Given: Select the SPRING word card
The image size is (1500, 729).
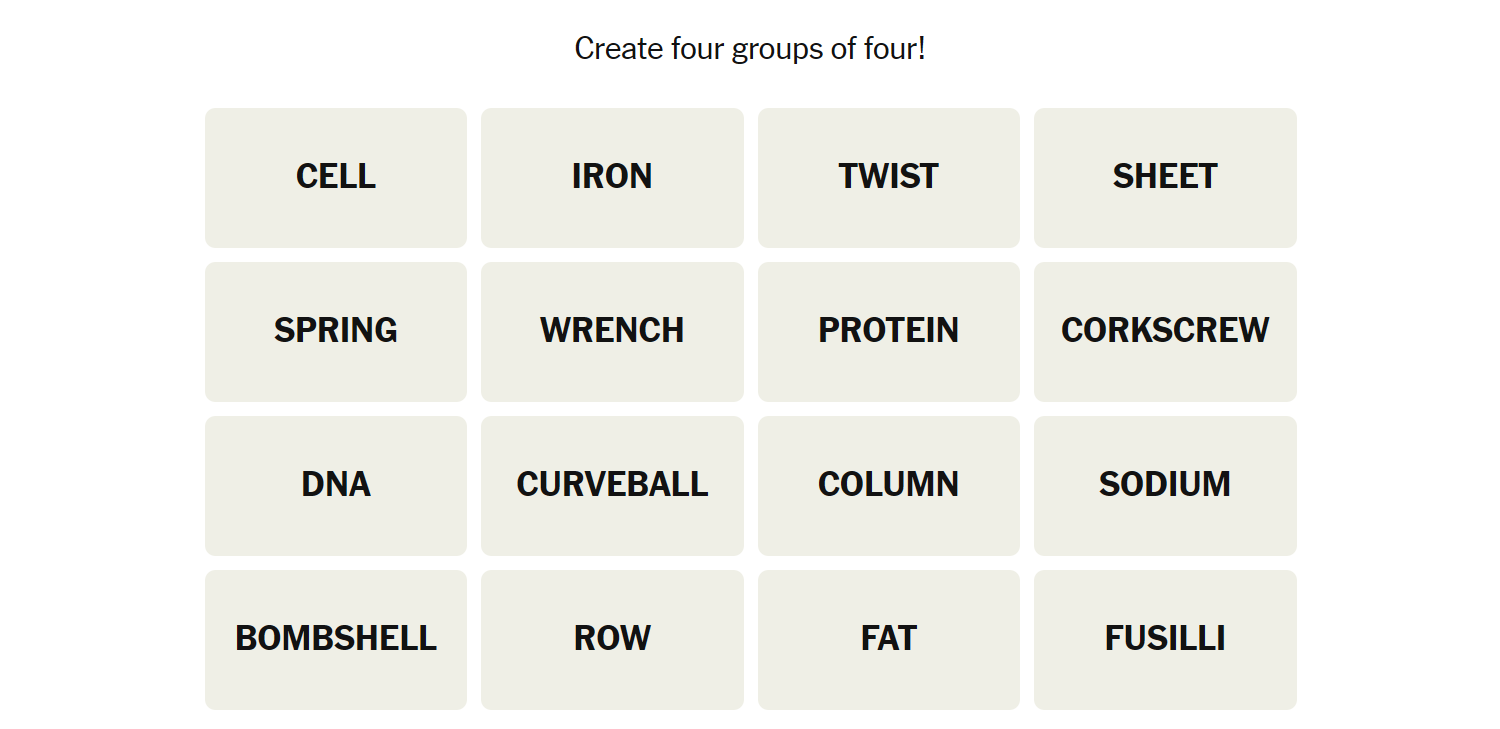Looking at the screenshot, I should 336,331.
